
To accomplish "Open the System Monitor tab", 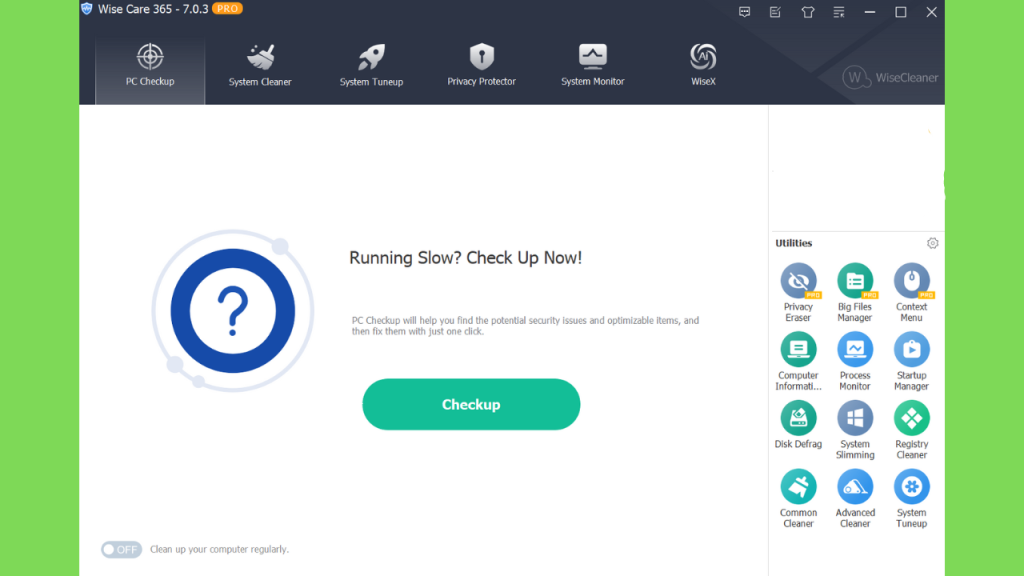I will click(593, 66).
